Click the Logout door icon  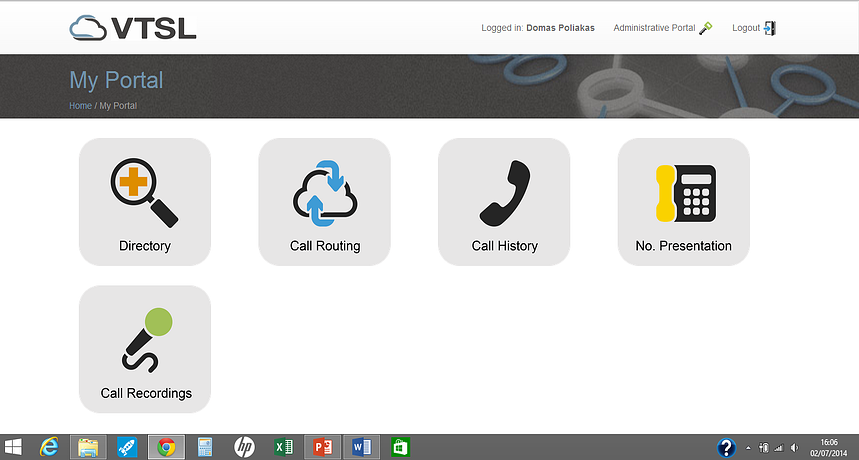770,28
